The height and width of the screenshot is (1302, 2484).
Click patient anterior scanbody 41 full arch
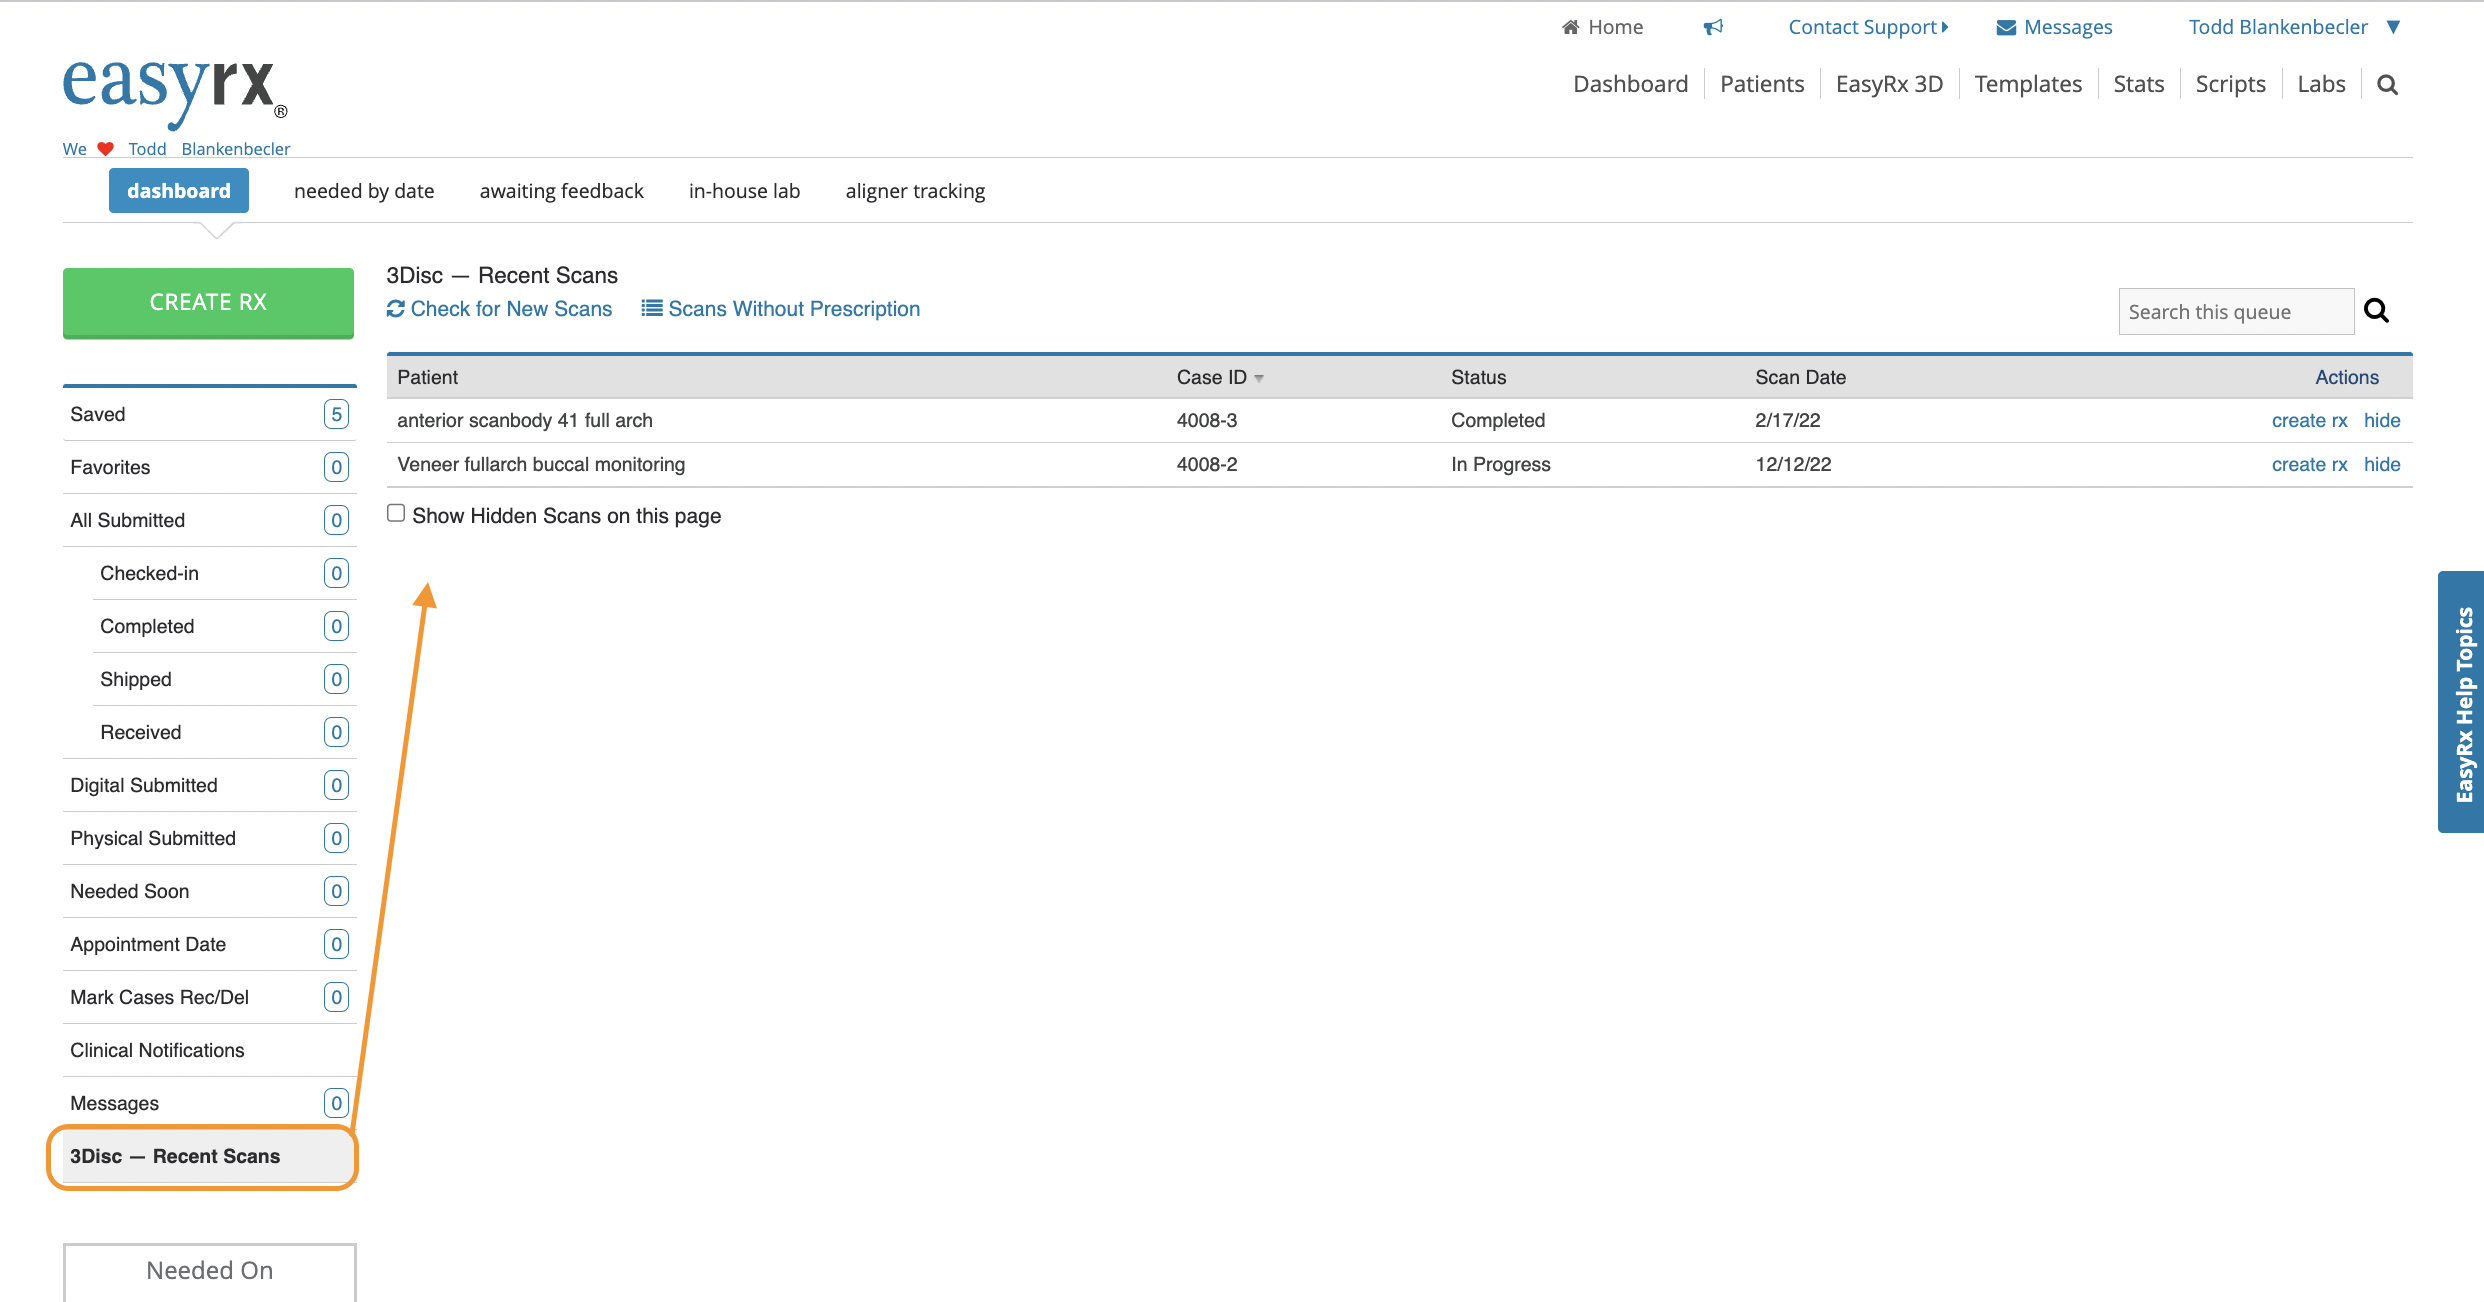525,421
